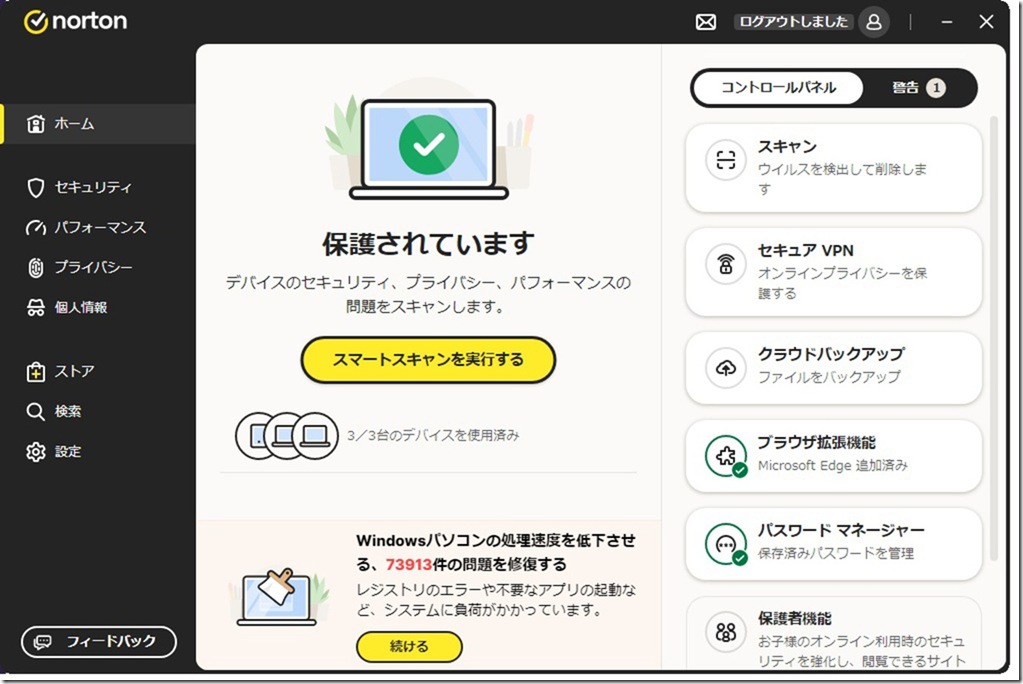Open the パスワード マネージャー card

[834, 544]
